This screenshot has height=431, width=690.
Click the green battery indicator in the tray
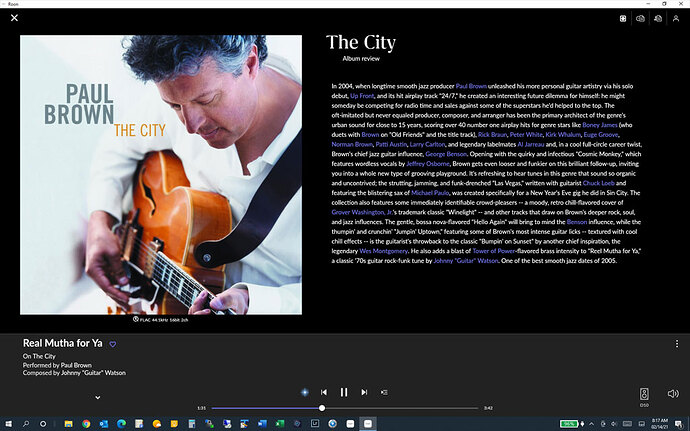(569, 424)
